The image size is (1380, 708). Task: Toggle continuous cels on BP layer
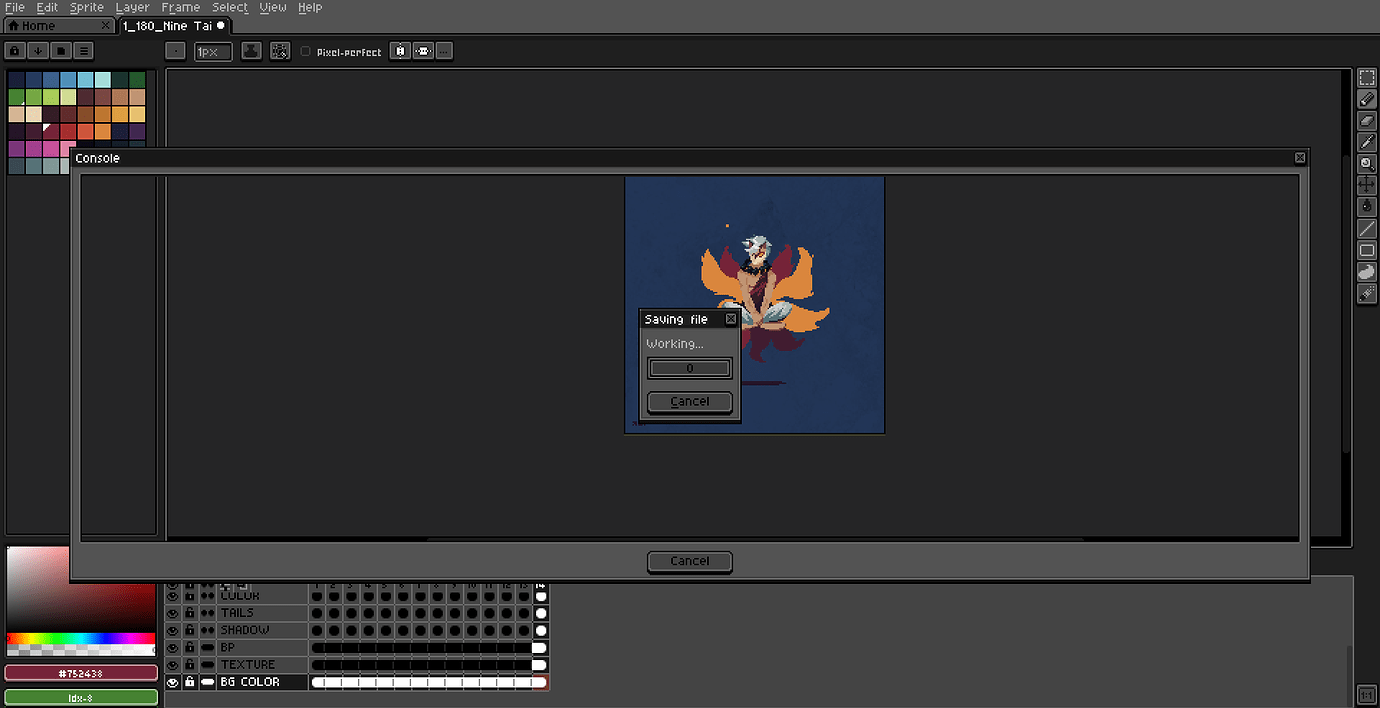pos(208,648)
